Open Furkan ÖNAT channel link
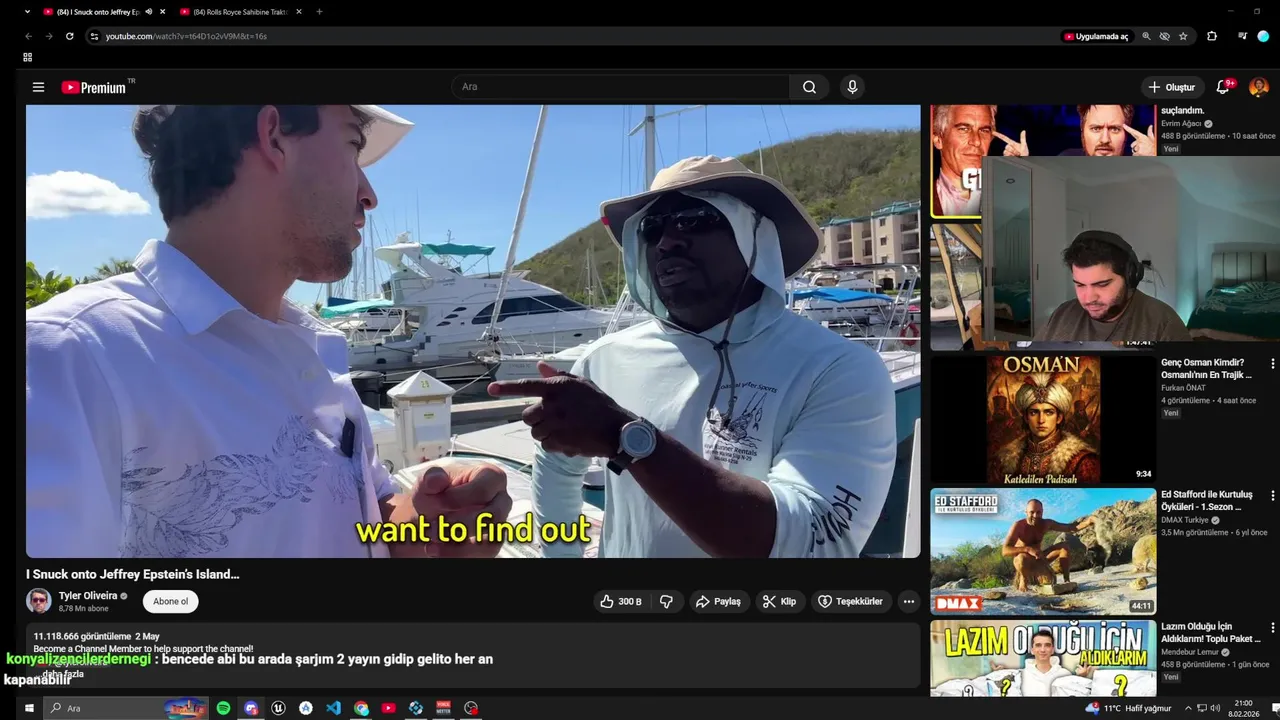 tap(1185, 388)
